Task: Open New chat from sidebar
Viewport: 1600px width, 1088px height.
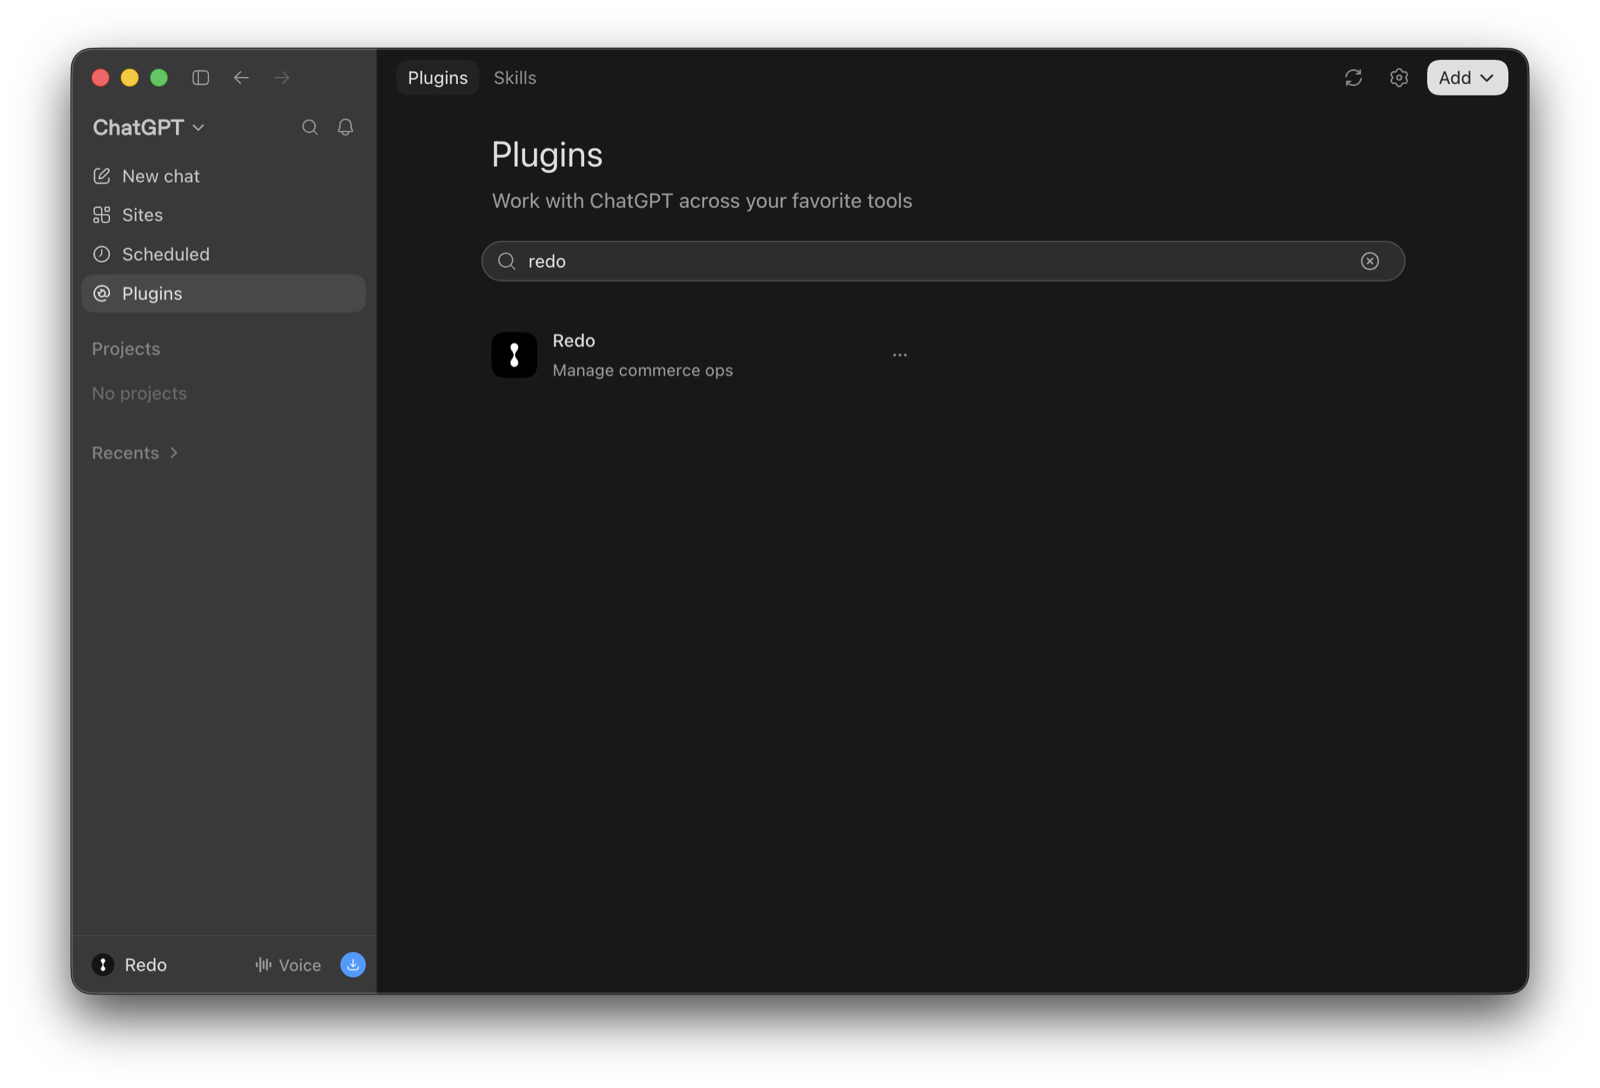Action: (x=223, y=176)
